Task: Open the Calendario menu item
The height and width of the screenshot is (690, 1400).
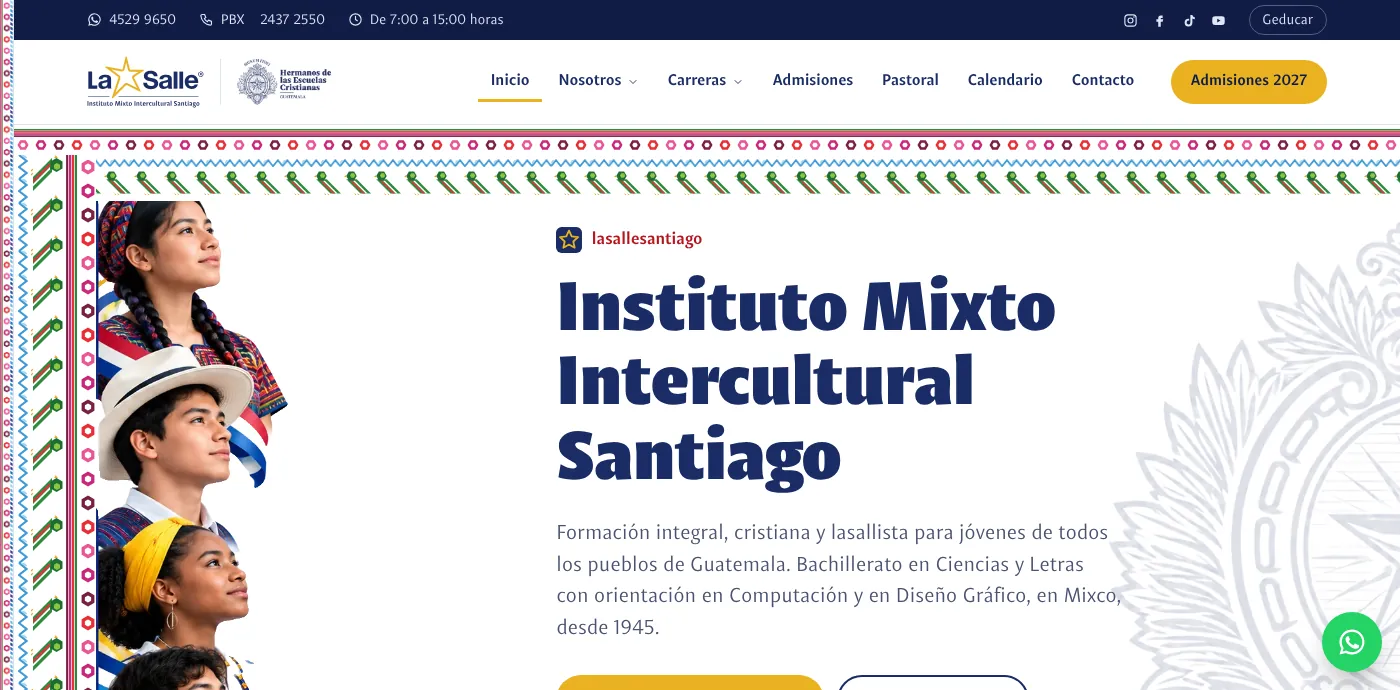Action: [x=1005, y=80]
